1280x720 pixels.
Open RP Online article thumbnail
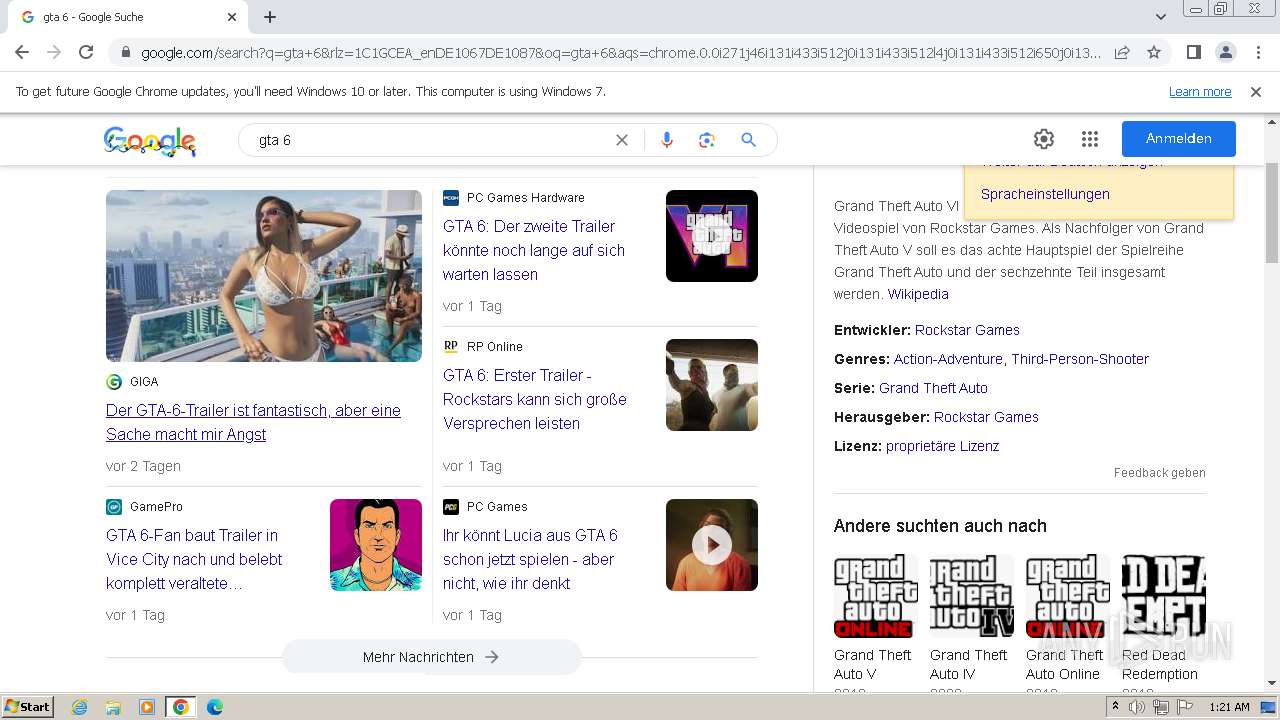(712, 385)
